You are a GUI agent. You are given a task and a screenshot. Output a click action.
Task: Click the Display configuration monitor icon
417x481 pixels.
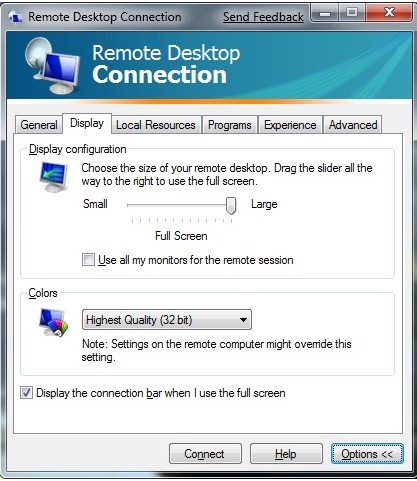click(54, 177)
